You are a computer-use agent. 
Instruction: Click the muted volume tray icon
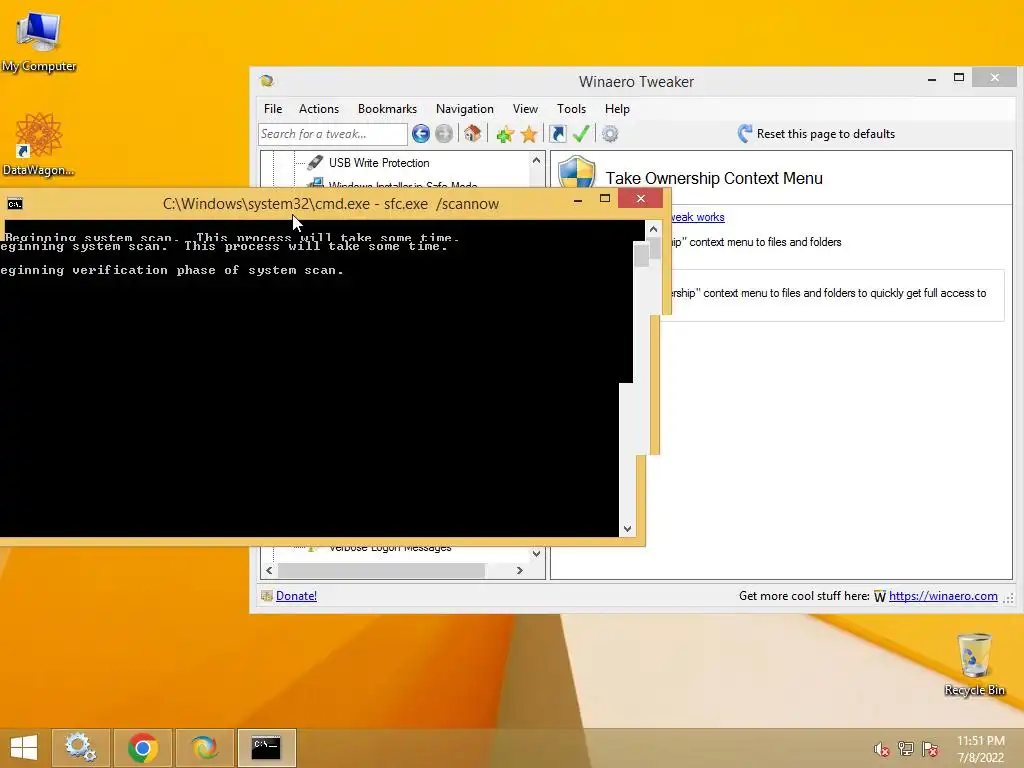point(882,749)
